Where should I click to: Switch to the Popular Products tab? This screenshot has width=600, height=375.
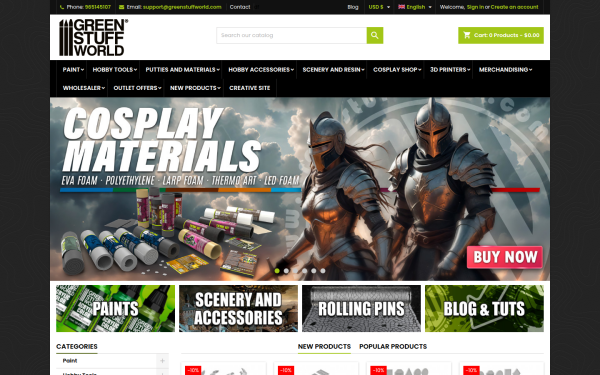(393, 346)
